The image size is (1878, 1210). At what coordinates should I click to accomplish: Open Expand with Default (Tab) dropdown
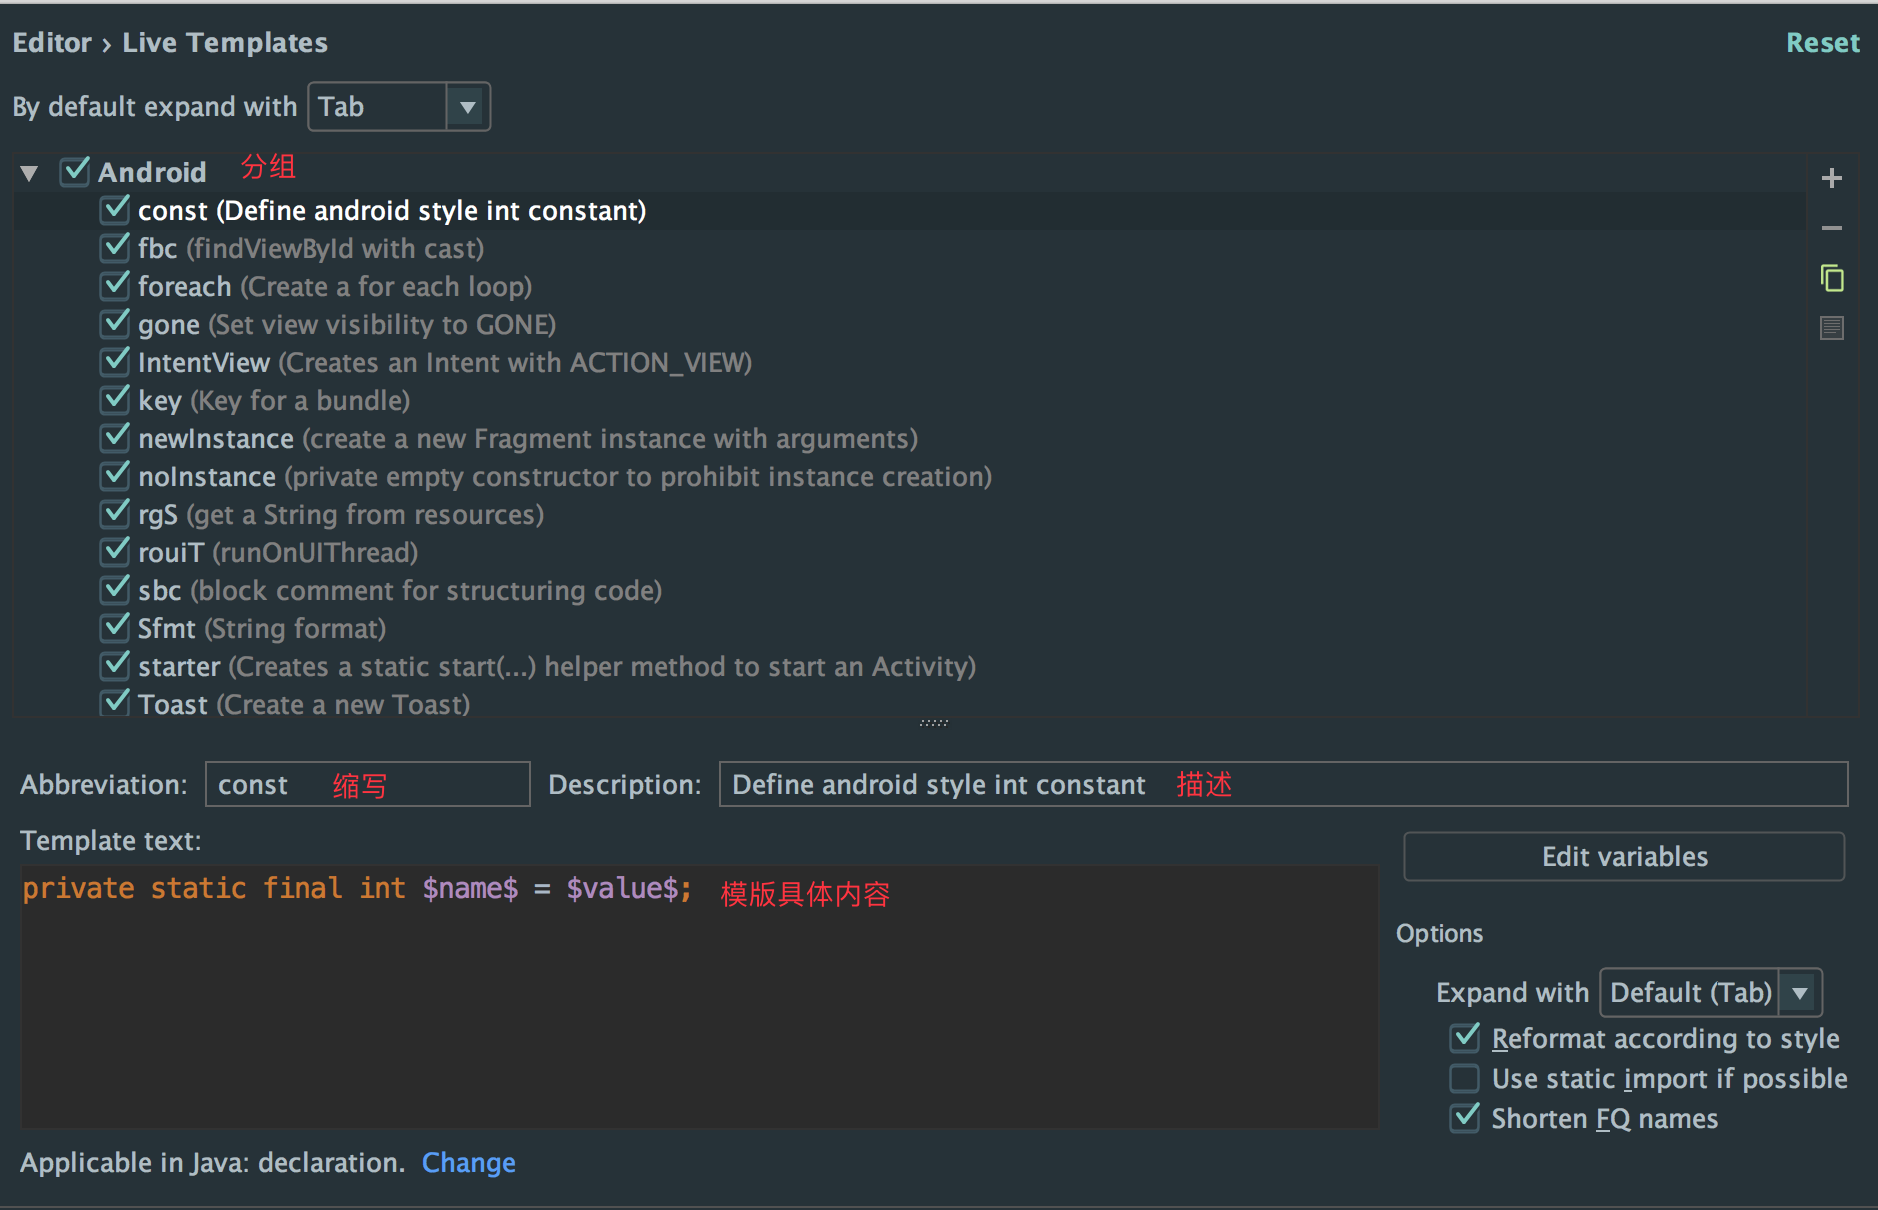(1799, 993)
